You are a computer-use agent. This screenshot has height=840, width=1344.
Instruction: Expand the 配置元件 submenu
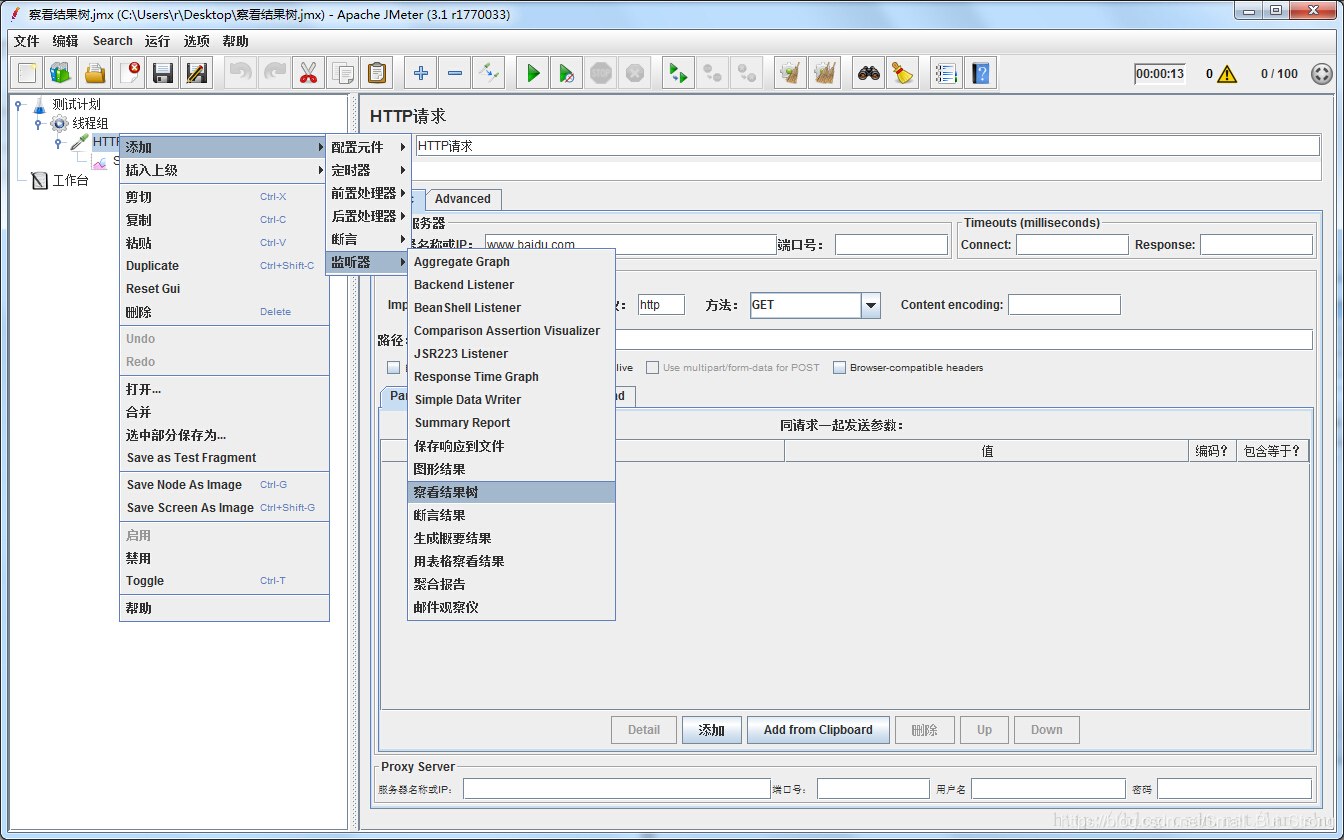[368, 147]
